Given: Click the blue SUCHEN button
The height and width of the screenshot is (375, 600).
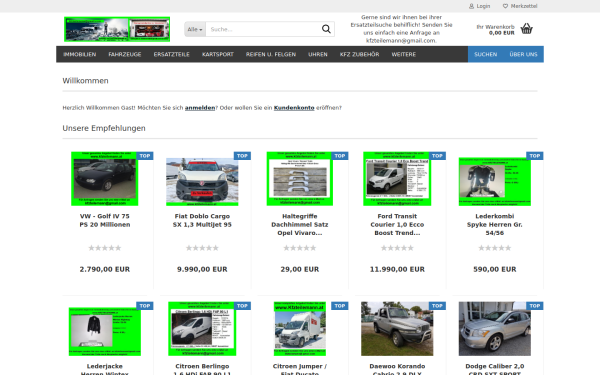Looking at the screenshot, I should 486,54.
